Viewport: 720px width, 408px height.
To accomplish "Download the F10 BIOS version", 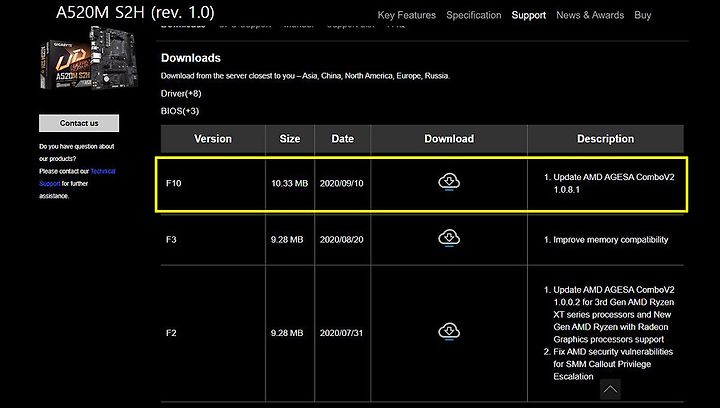I will (449, 182).
